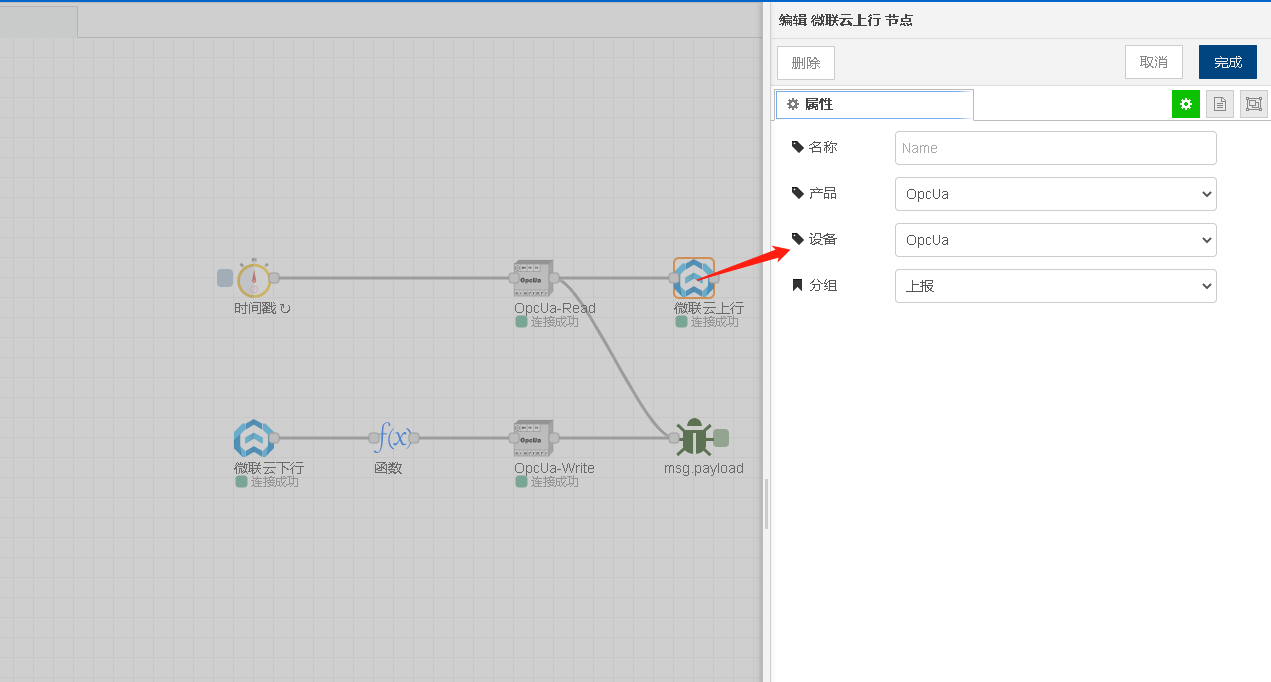Select the 微联云下行 node icon

[x=253, y=438]
